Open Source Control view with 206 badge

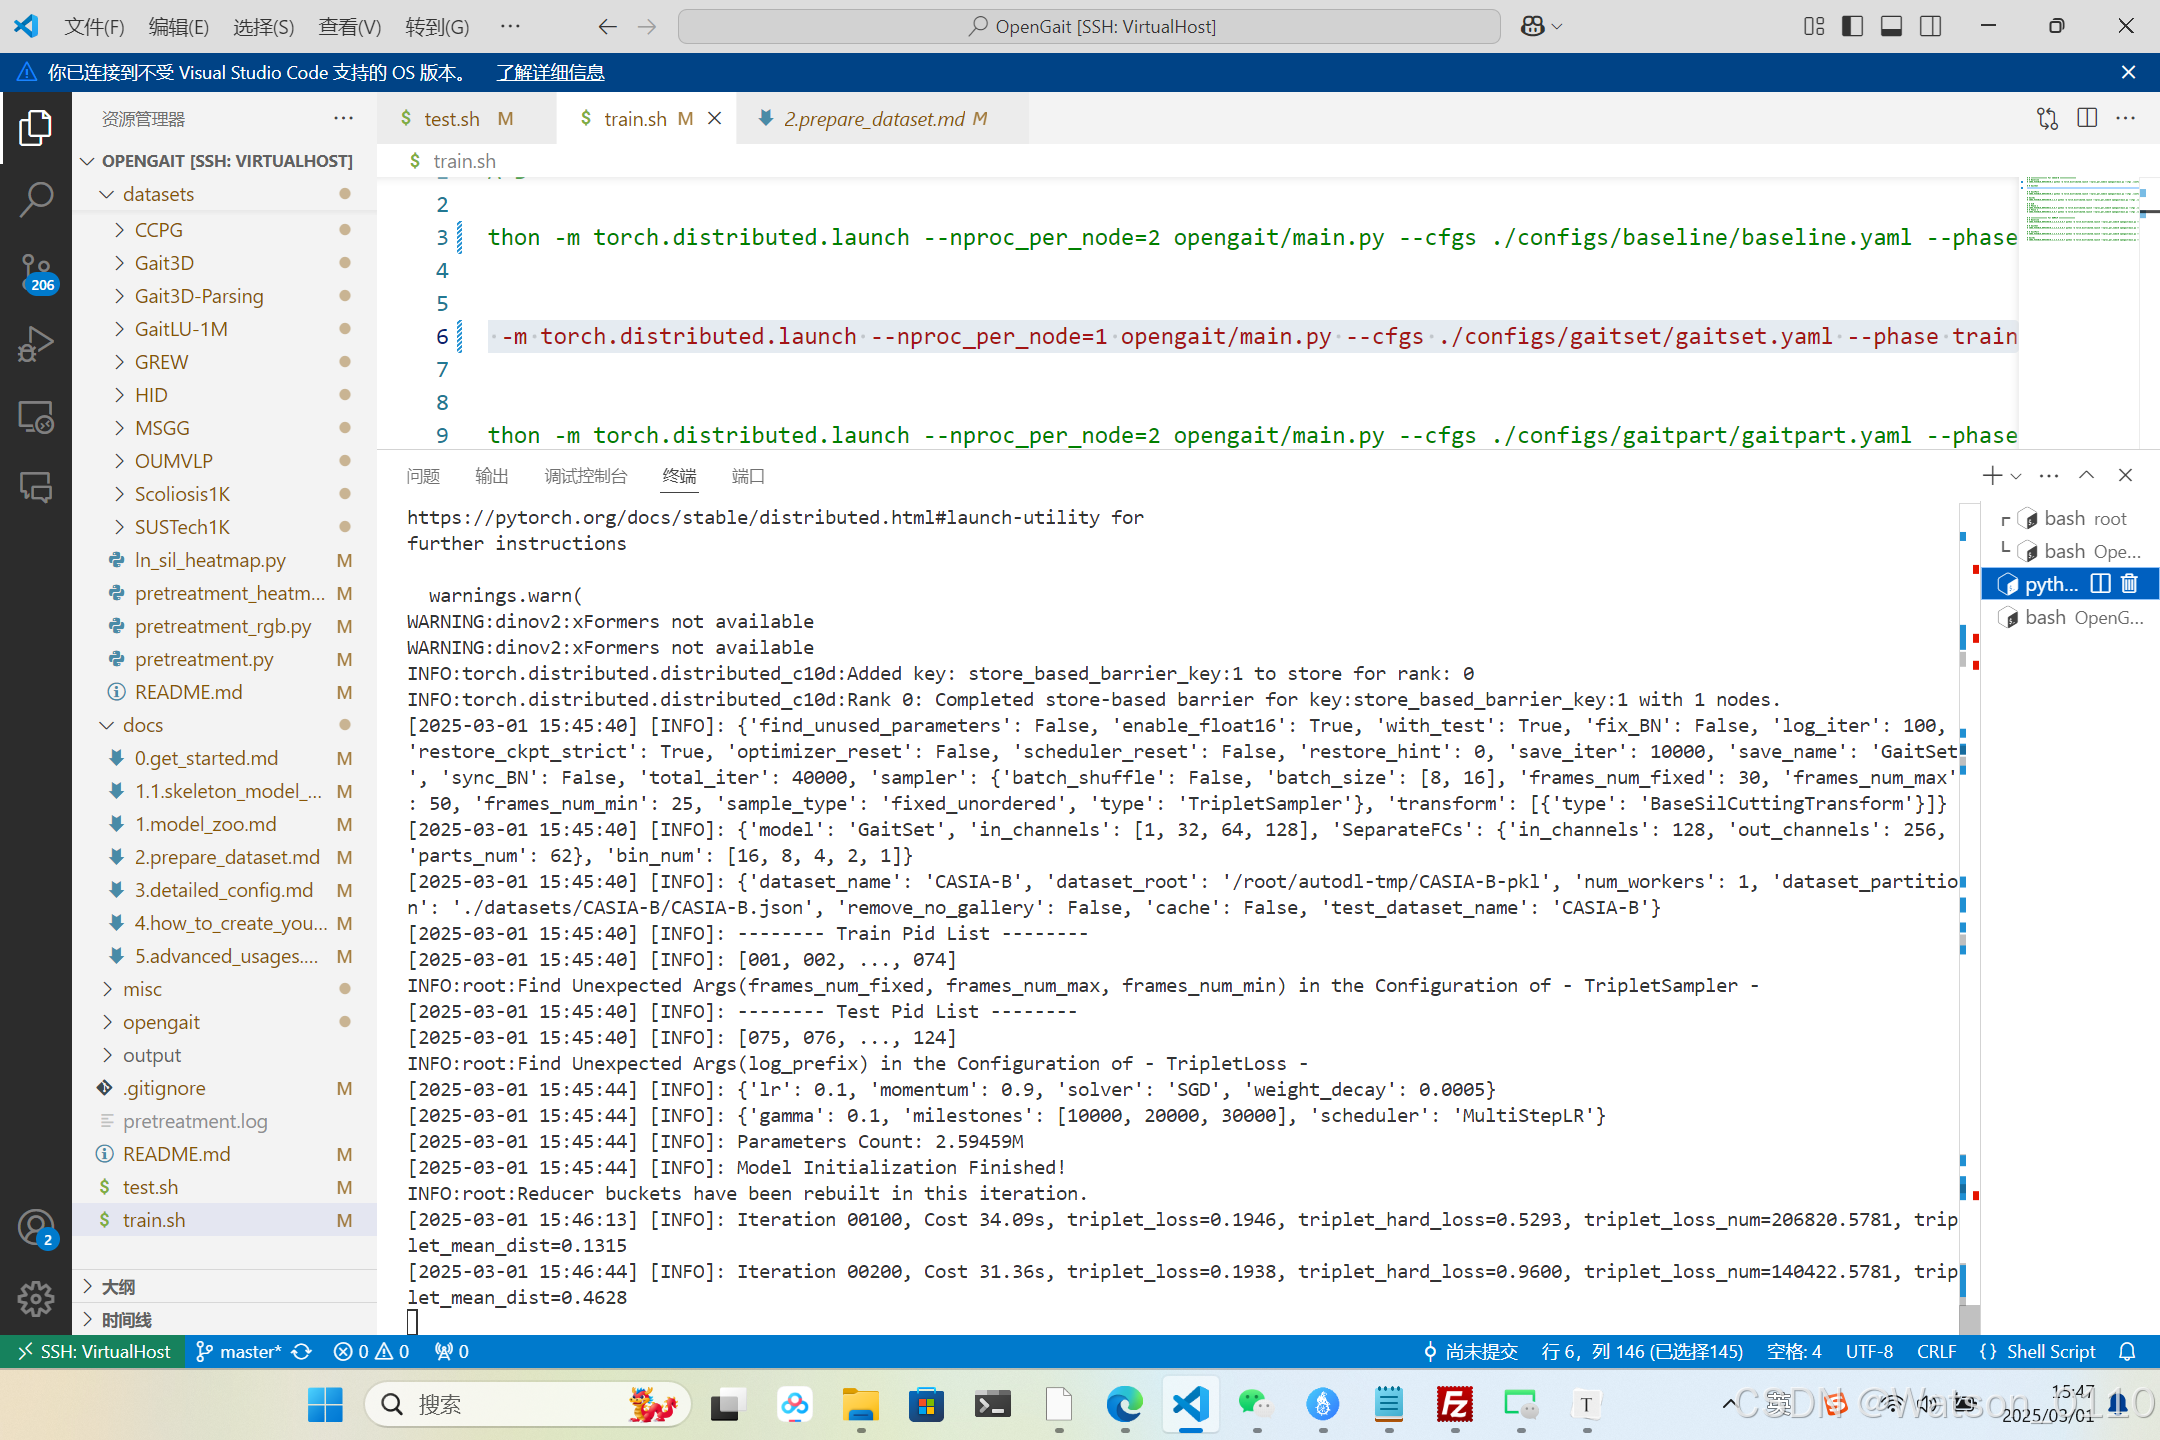pyautogui.click(x=36, y=271)
